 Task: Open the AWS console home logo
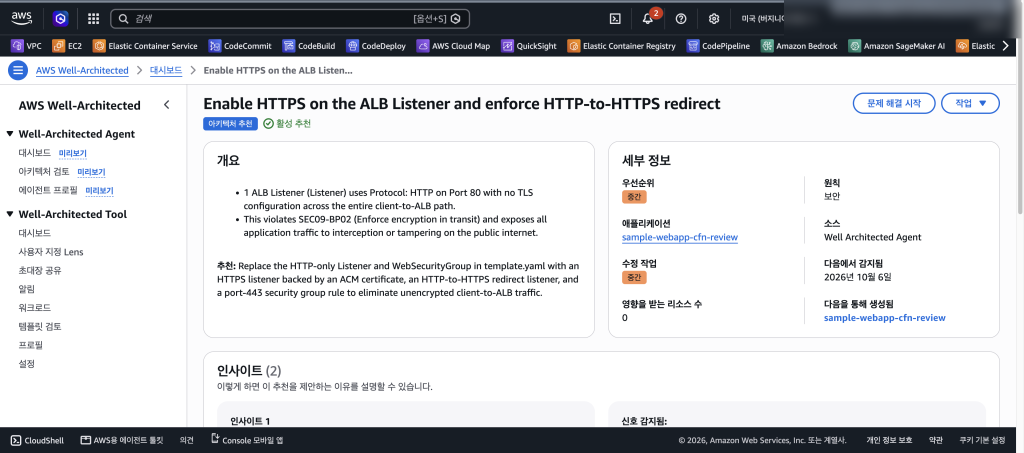tap(22, 18)
